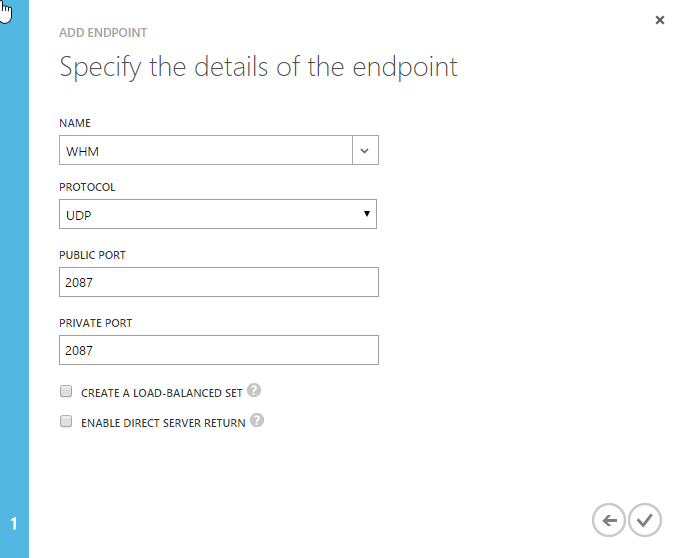Image resolution: width=679 pixels, height=558 pixels.
Task: Tick the Enable Direct Server Return checkbox
Action: coord(66,422)
